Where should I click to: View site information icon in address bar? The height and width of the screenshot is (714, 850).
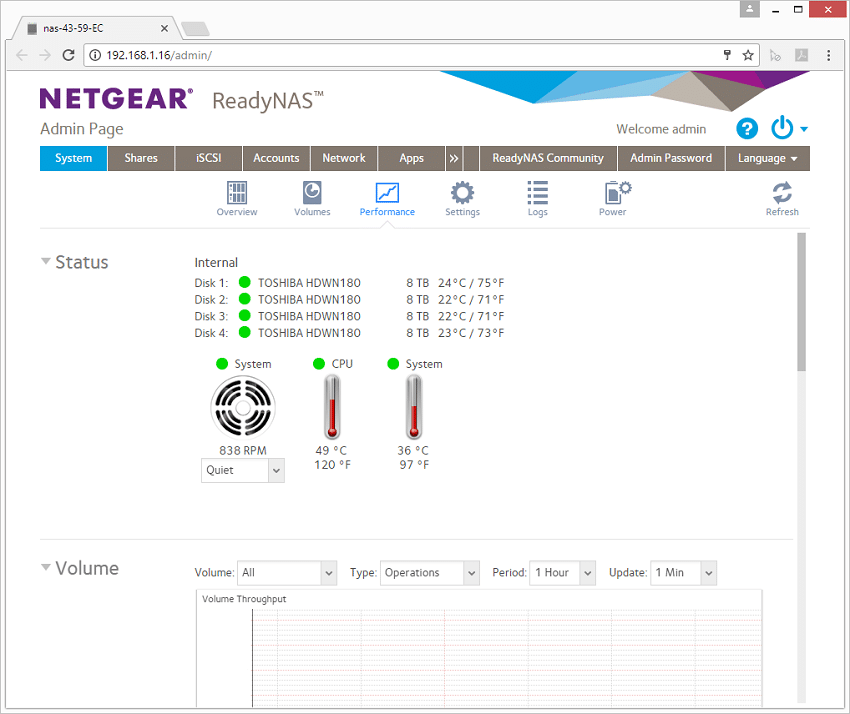[x=95, y=55]
